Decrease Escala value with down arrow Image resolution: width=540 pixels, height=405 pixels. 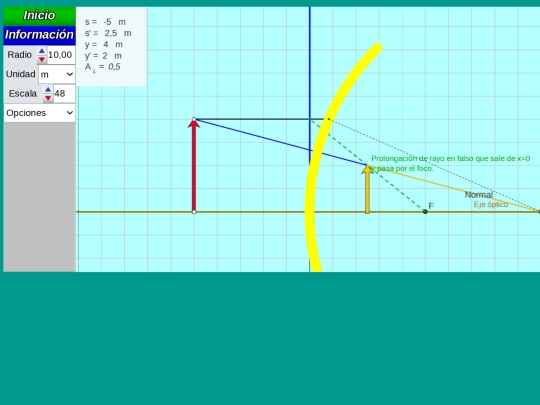coord(48,98)
